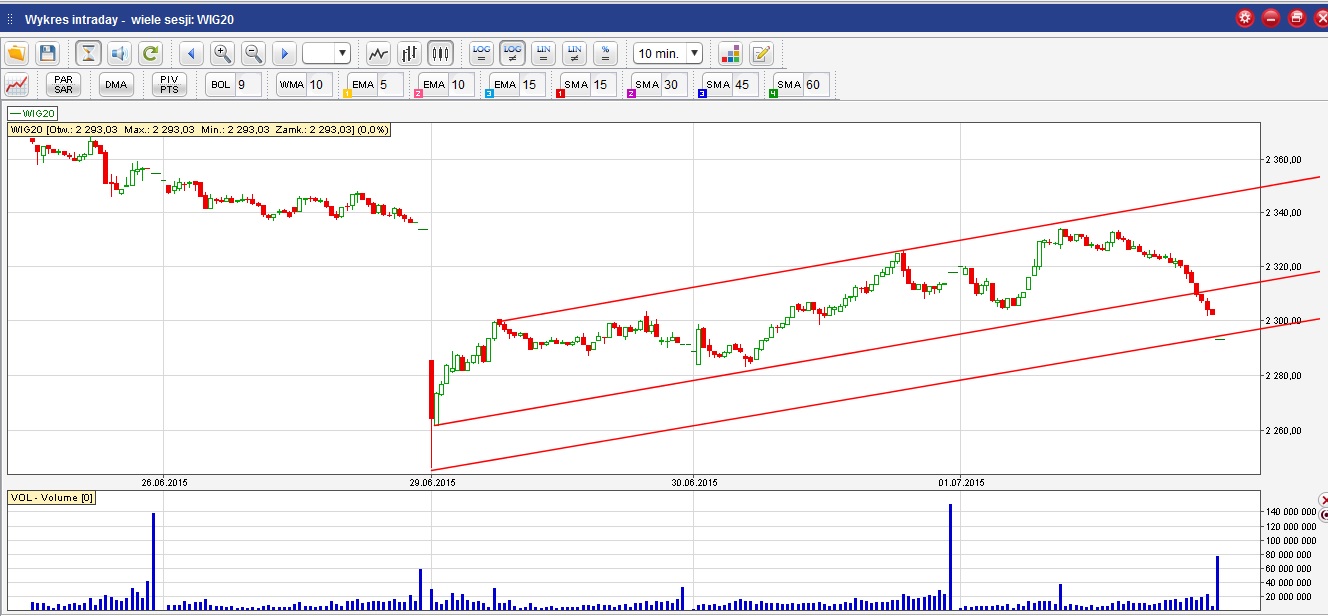1328x616 pixels.
Task: Toggle the hourglass button in the toolbar
Action: [89, 53]
